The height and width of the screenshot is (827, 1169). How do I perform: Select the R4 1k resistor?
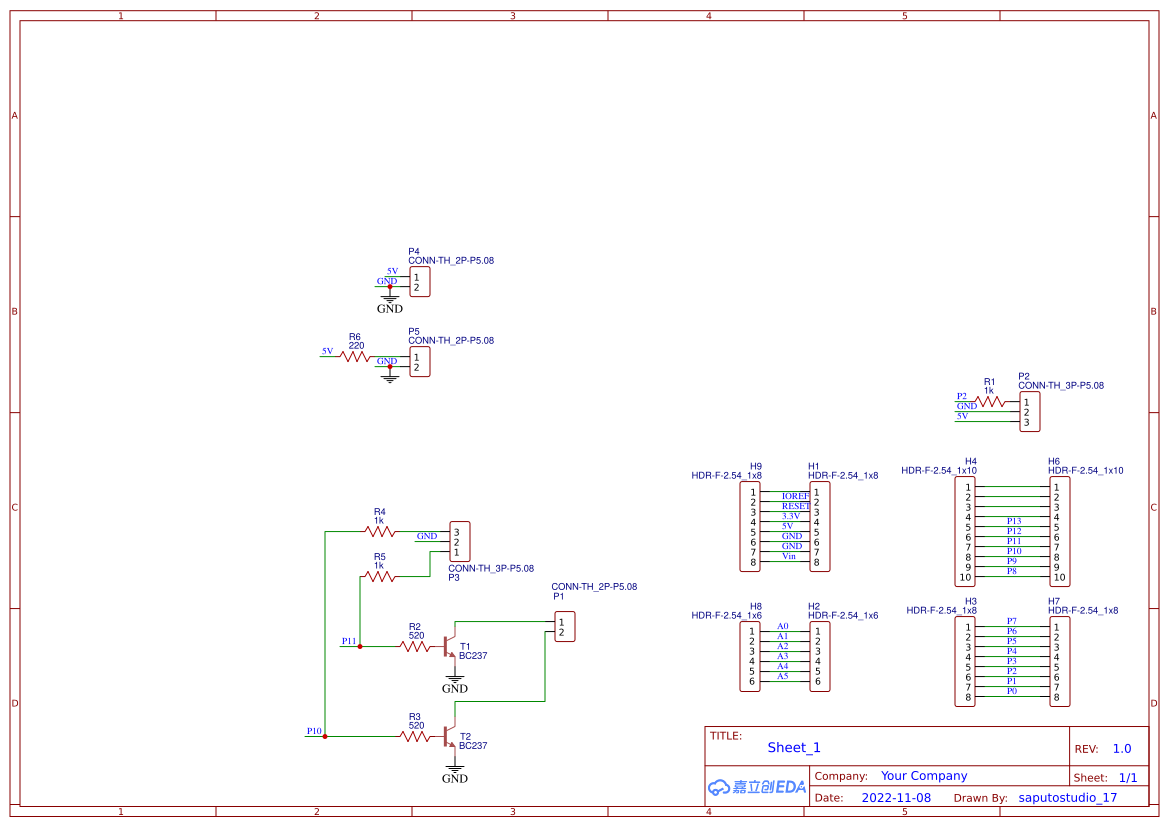[379, 531]
